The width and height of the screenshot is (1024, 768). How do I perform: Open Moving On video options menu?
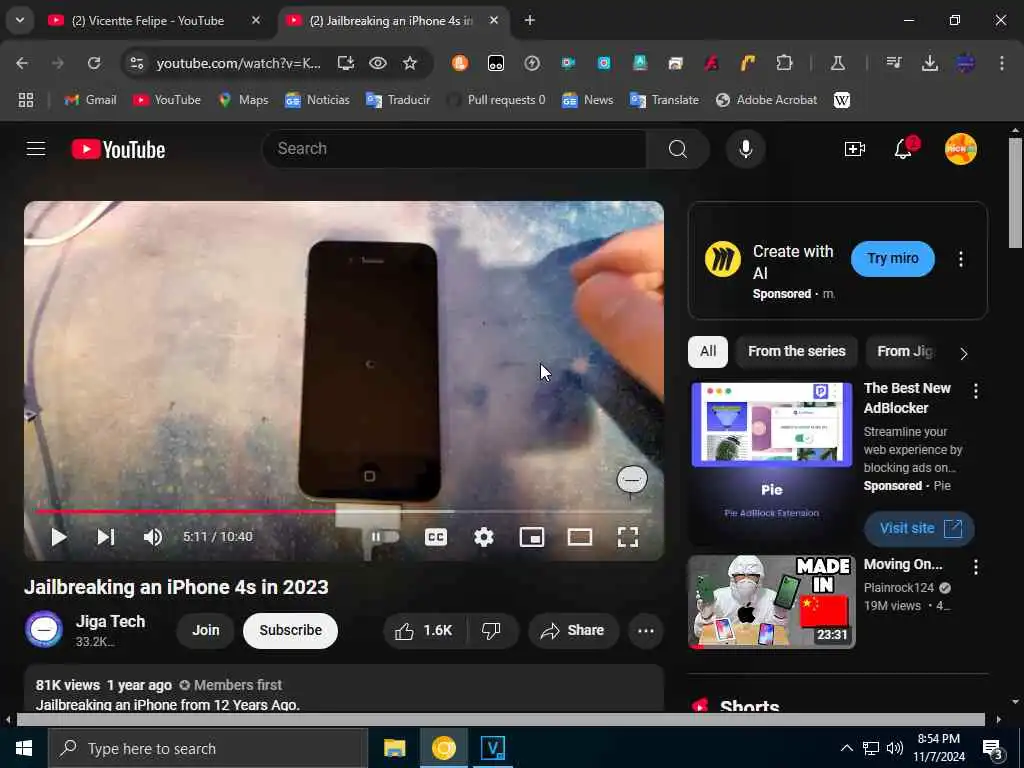click(x=976, y=567)
